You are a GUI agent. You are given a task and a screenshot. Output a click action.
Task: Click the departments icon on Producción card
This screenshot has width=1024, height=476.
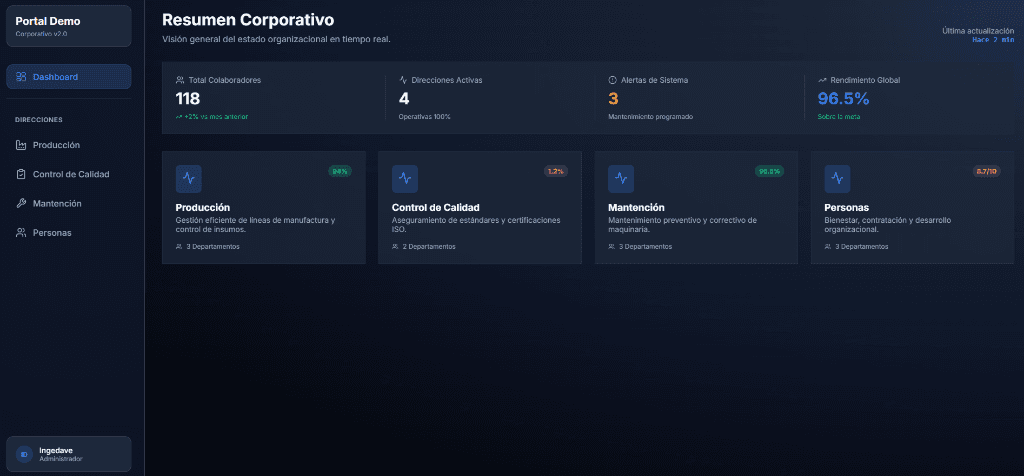point(179,247)
